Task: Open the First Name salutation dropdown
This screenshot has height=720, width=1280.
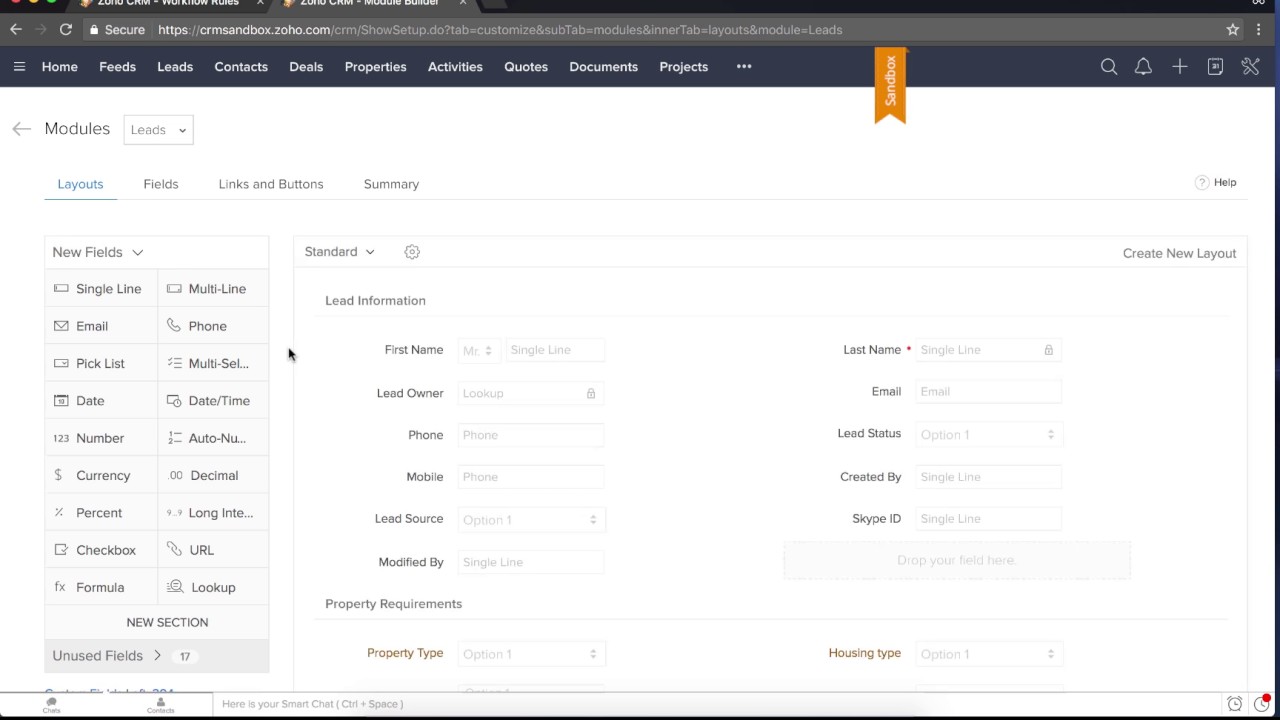Action: pos(478,351)
